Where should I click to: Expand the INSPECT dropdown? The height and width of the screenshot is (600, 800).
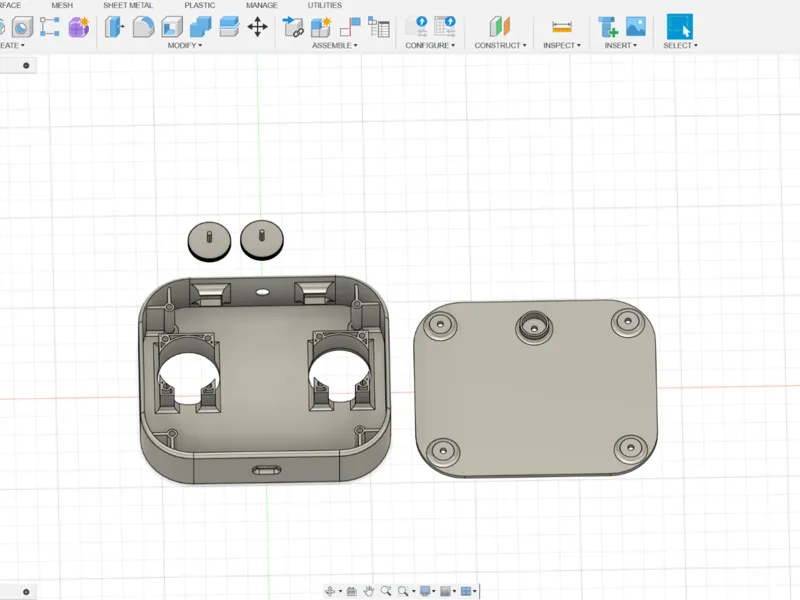coord(562,45)
